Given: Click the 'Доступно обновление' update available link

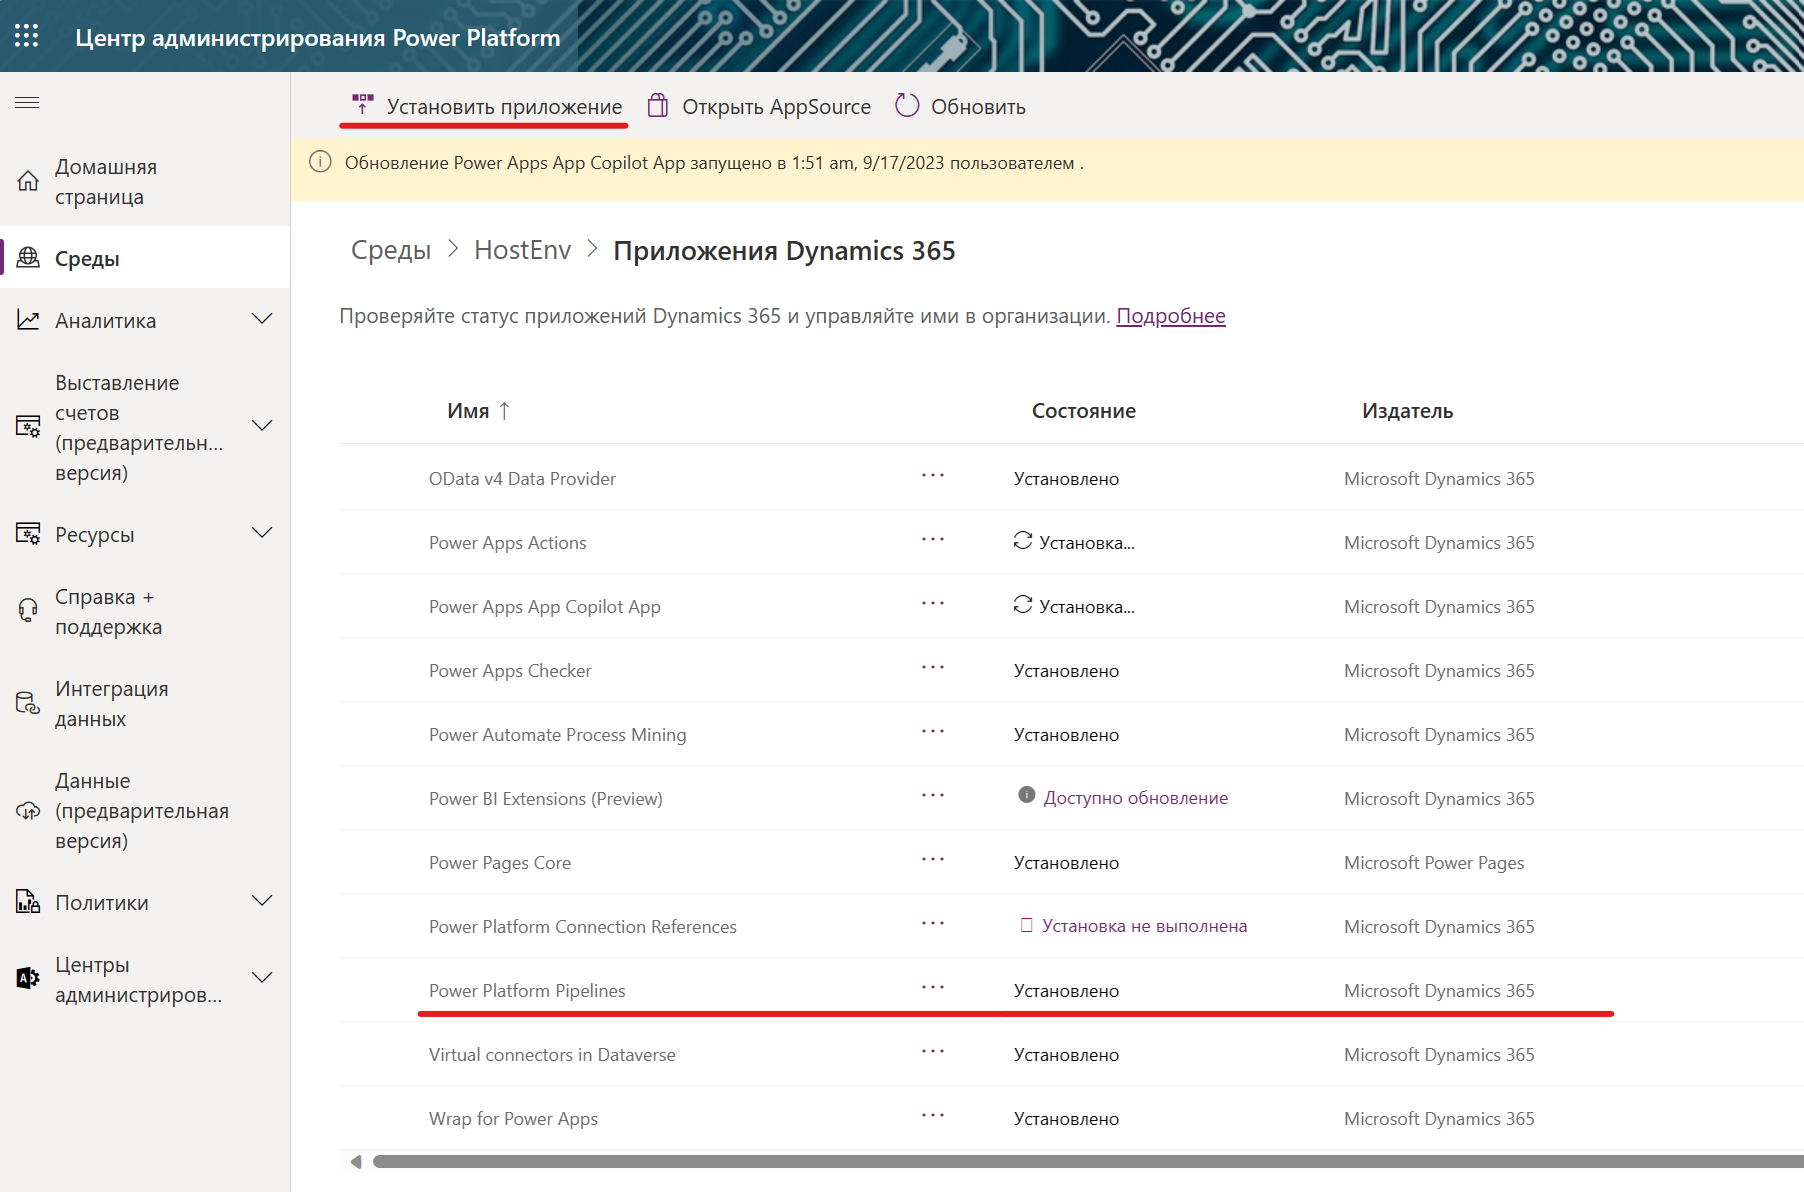Looking at the screenshot, I should click(1135, 798).
